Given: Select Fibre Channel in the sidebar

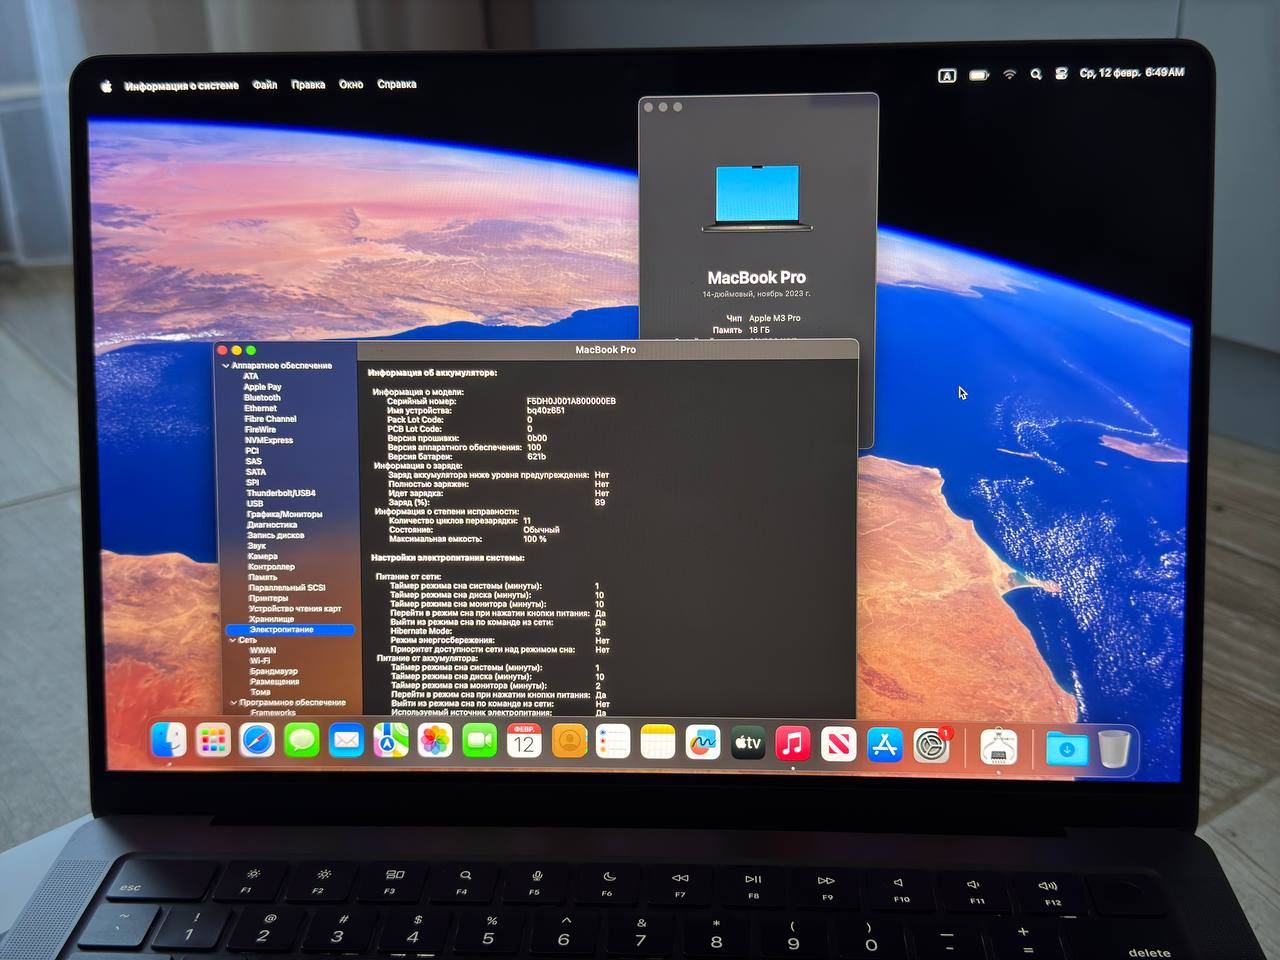Looking at the screenshot, I should [270, 419].
